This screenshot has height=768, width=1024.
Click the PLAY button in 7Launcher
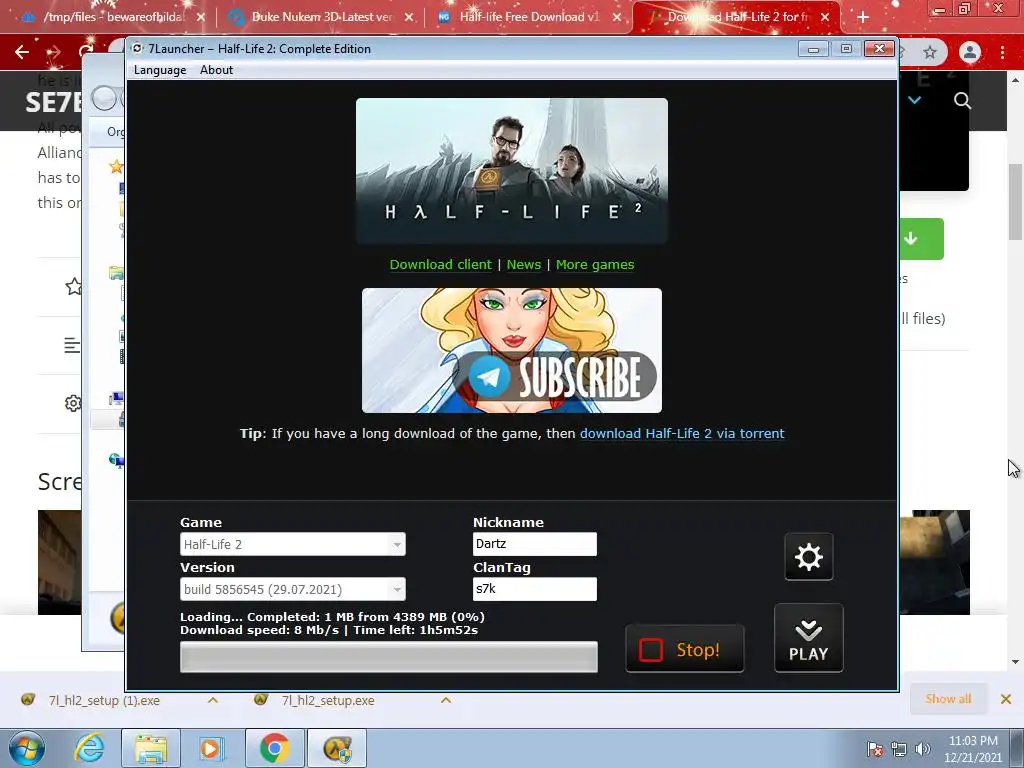(808, 638)
